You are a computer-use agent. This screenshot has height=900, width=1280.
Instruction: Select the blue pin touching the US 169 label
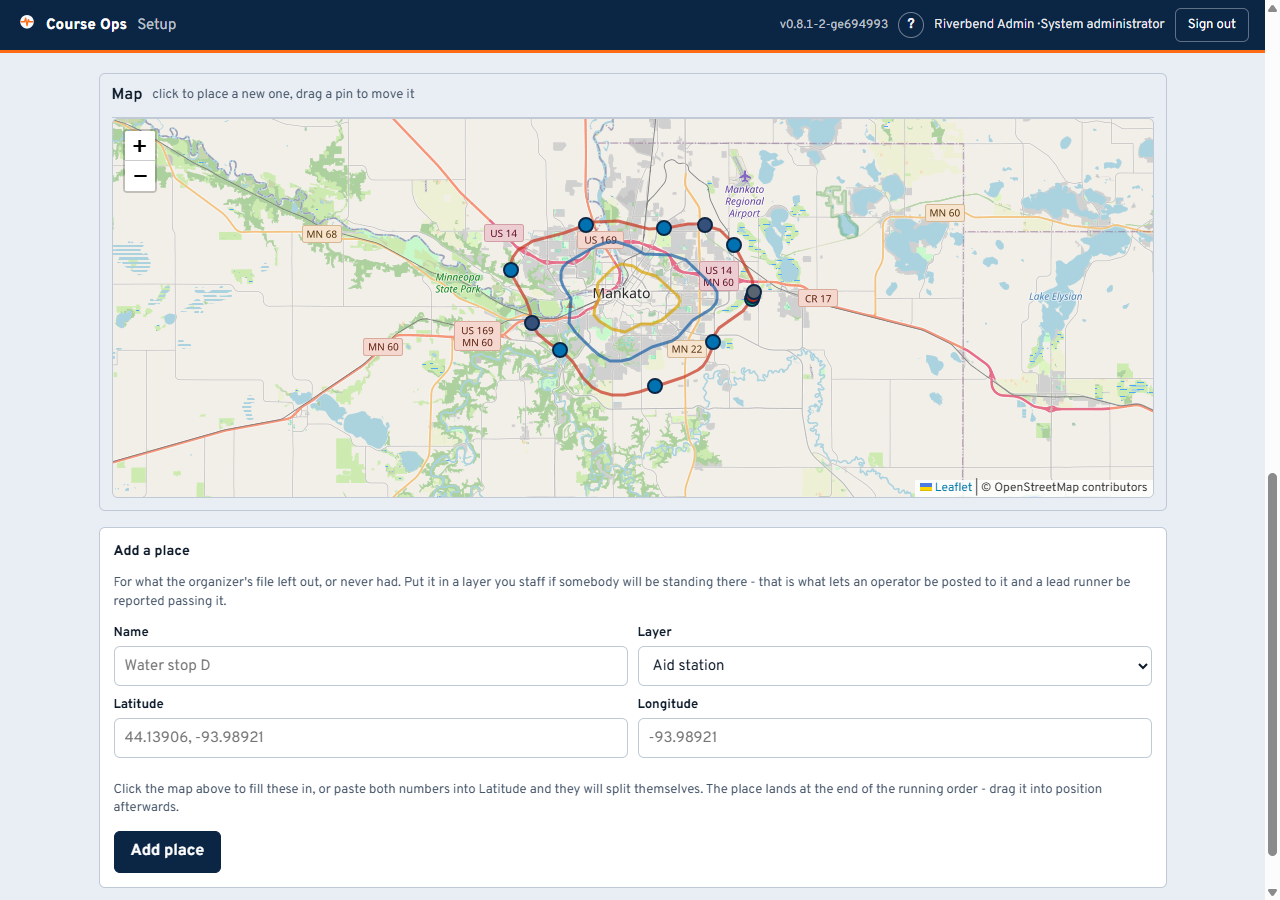pyautogui.click(x=586, y=225)
